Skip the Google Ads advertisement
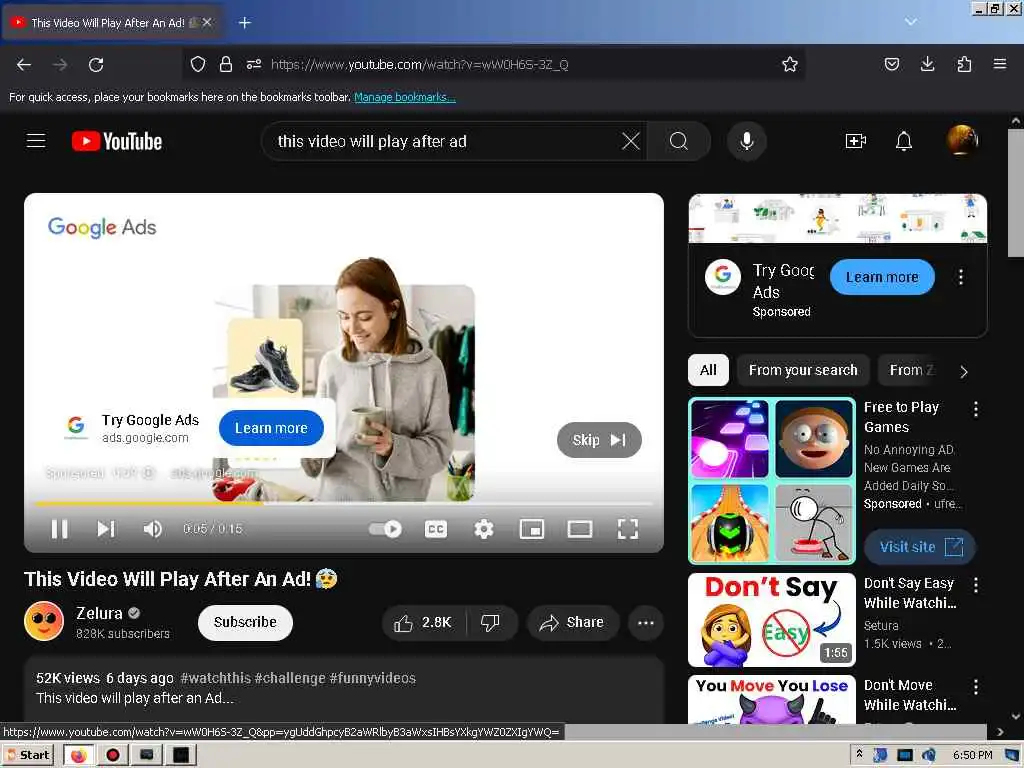This screenshot has width=1024, height=768. (599, 440)
